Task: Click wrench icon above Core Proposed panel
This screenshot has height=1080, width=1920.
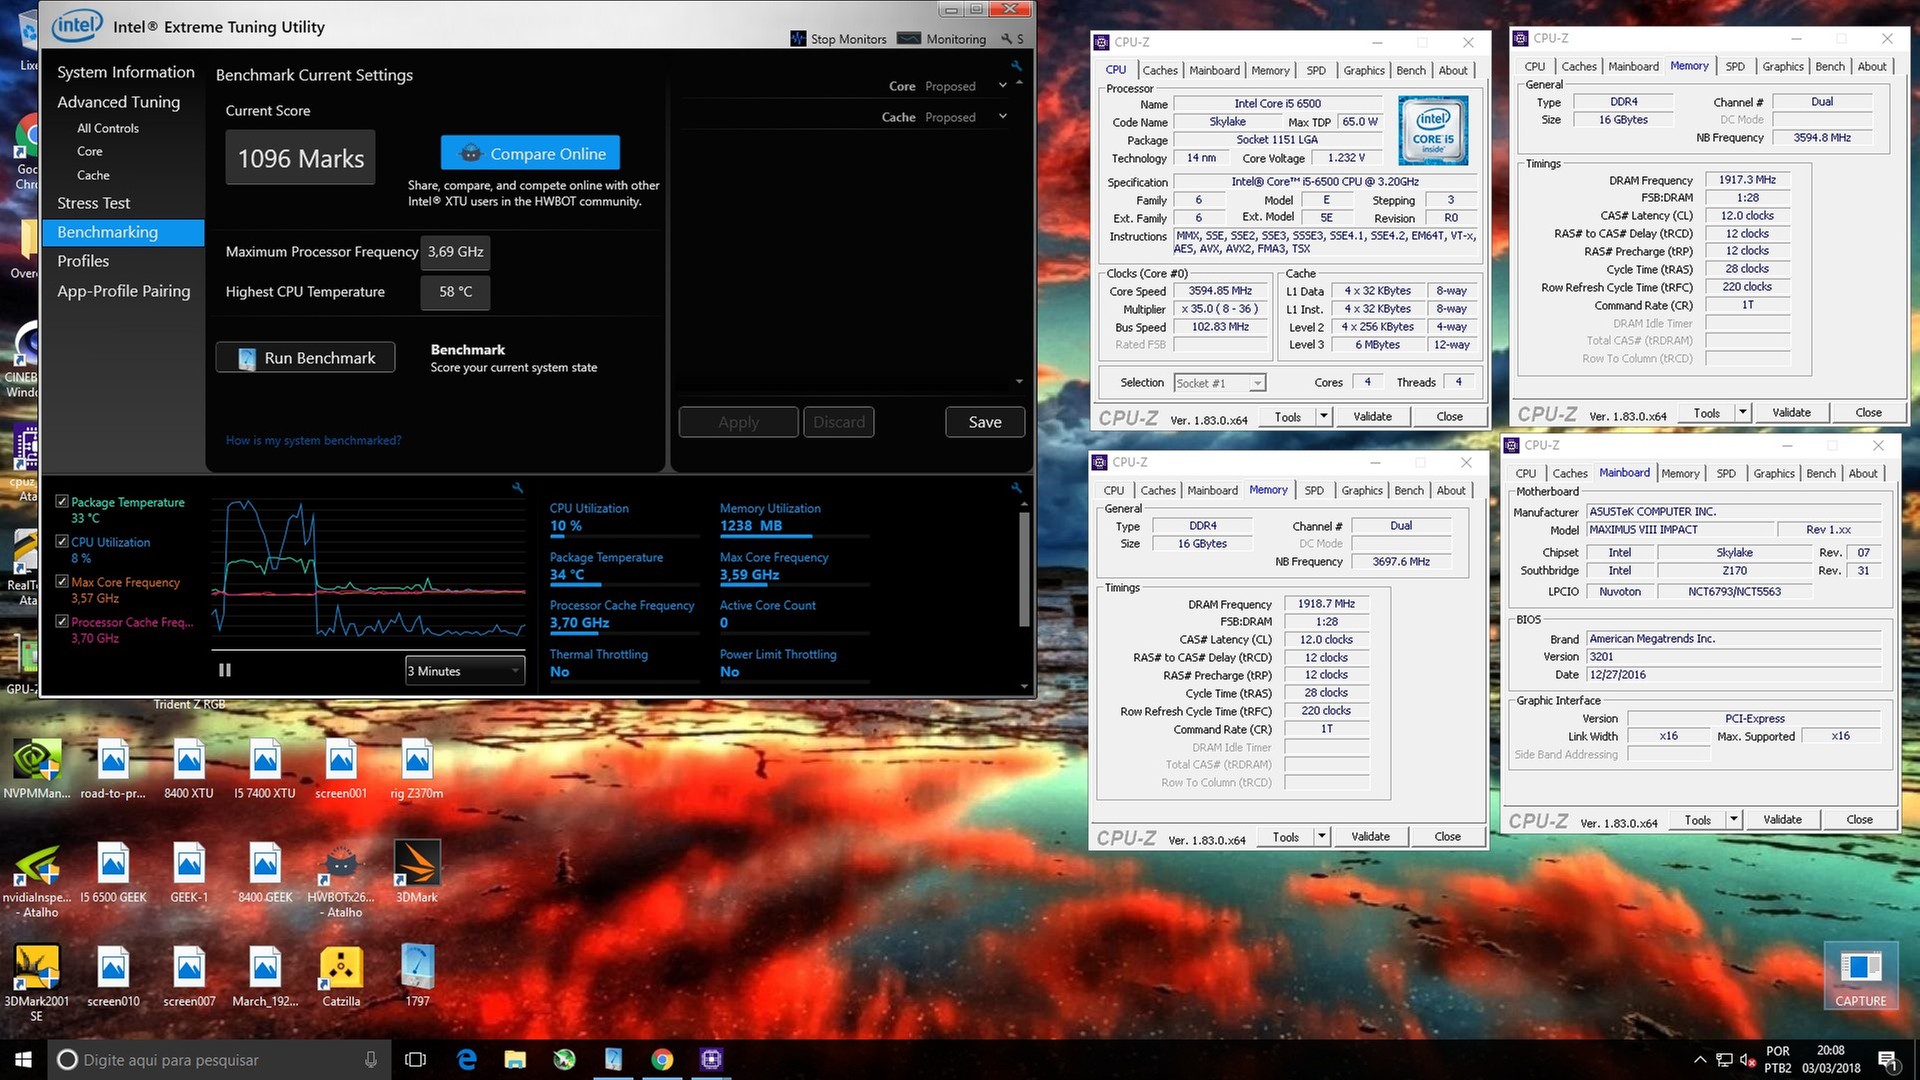Action: click(x=1016, y=65)
